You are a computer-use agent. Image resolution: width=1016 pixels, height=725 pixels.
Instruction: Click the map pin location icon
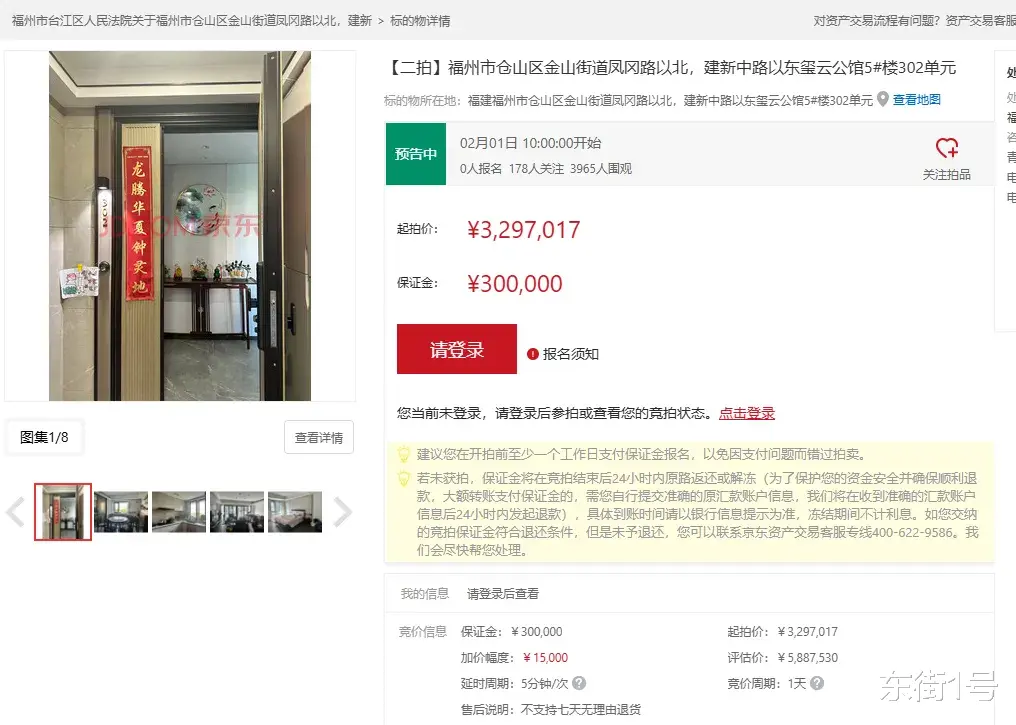click(x=883, y=100)
